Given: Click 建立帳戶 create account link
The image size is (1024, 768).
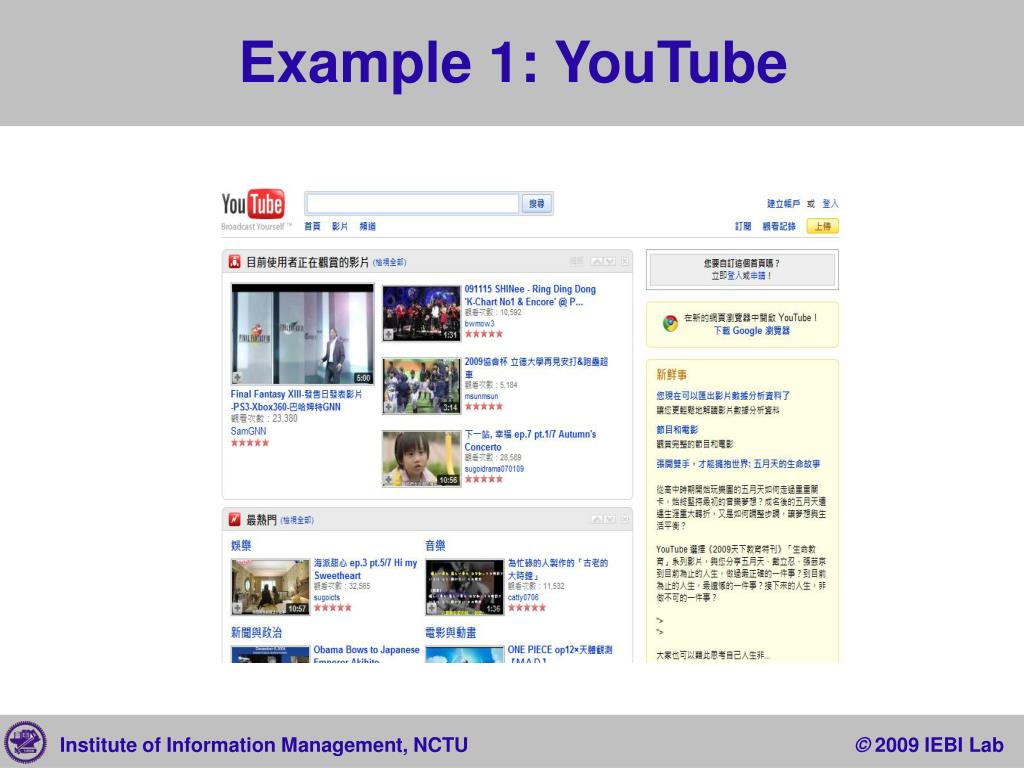Looking at the screenshot, I should point(784,204).
